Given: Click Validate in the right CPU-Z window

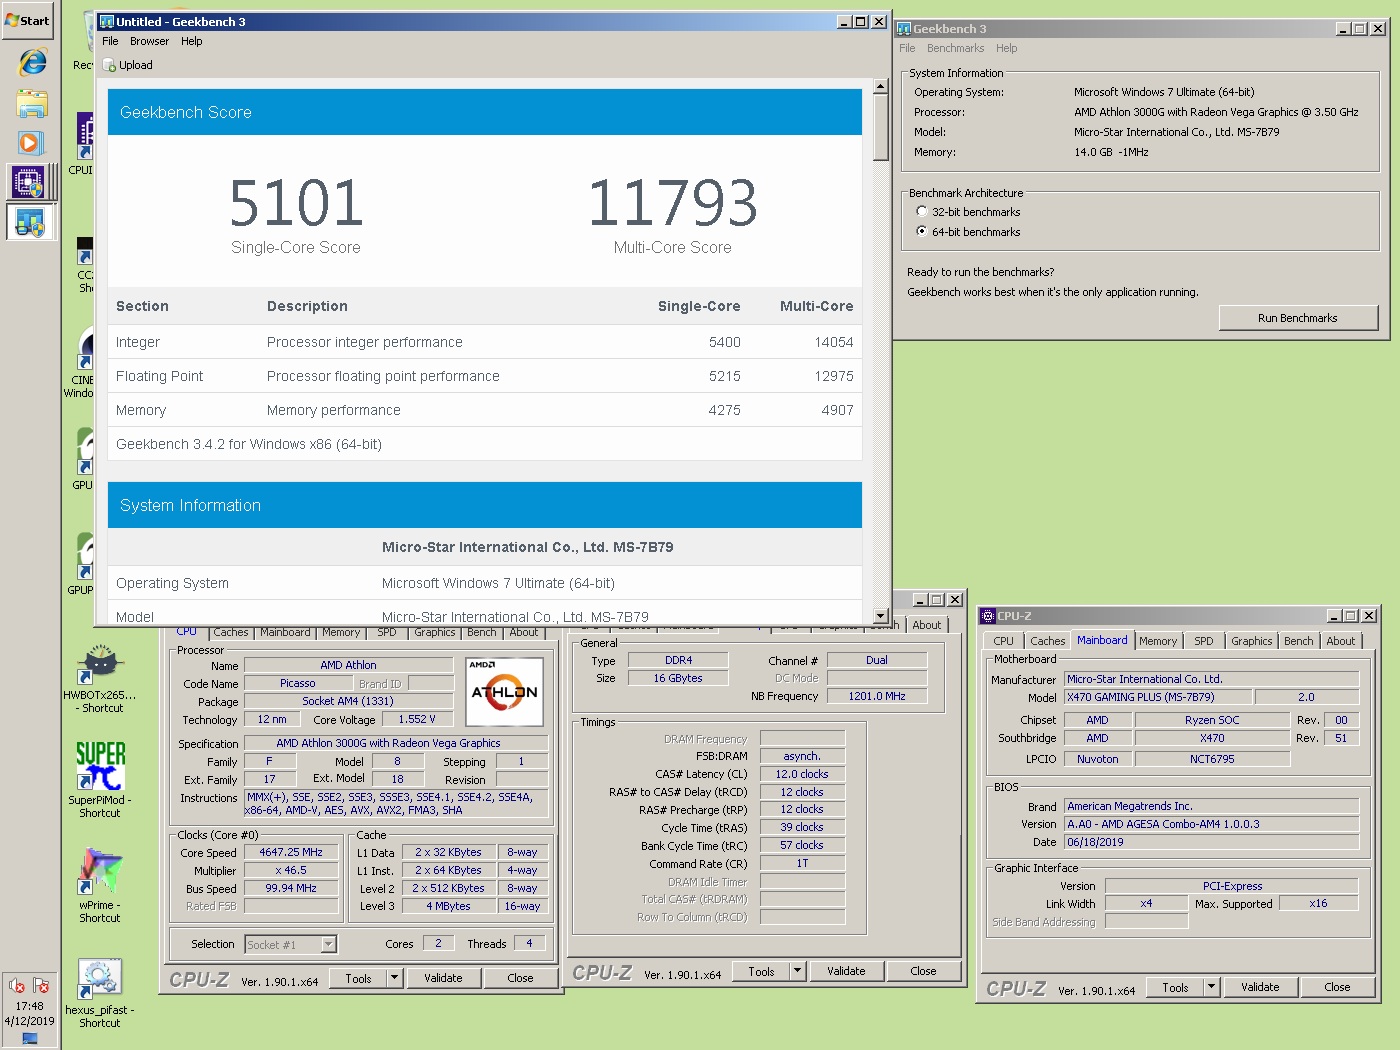Looking at the screenshot, I should (1260, 987).
